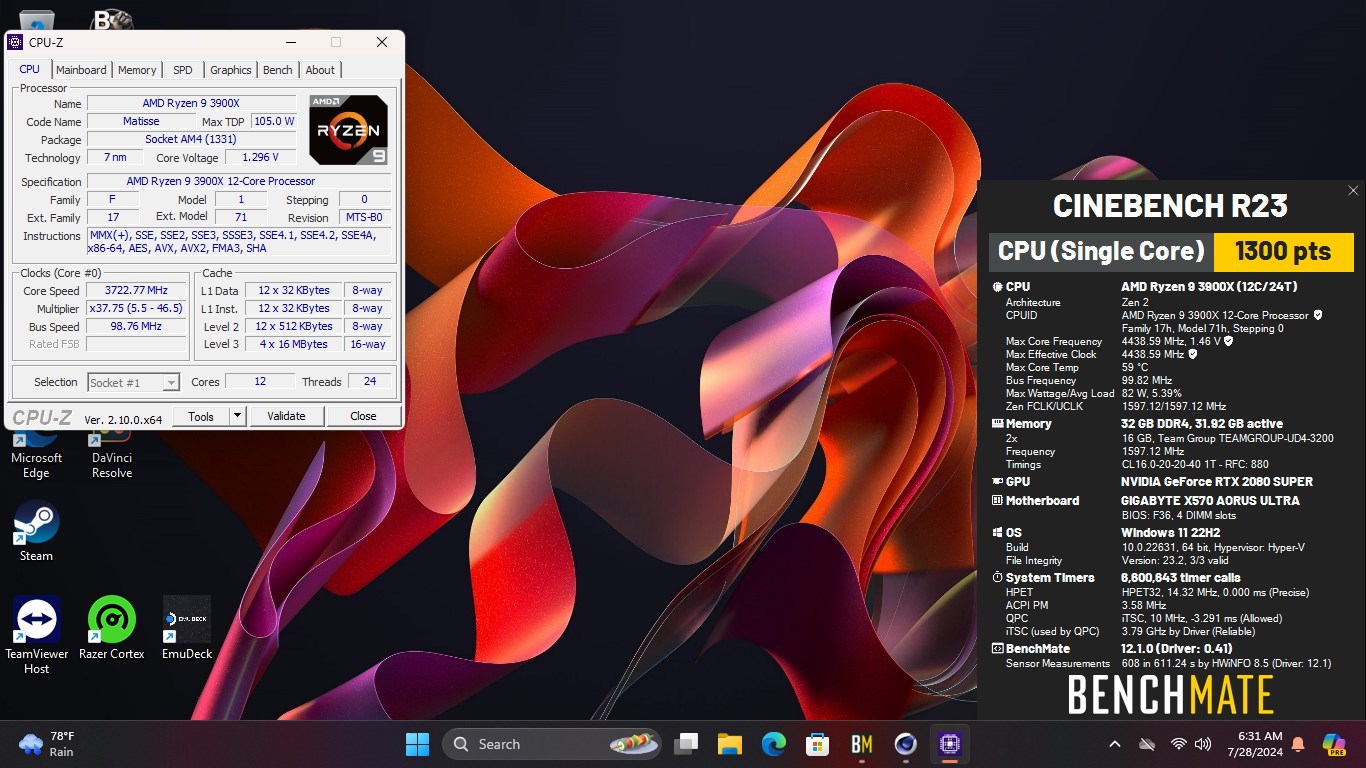
Task: Open the Tools dropdown arrow
Action: click(237, 416)
